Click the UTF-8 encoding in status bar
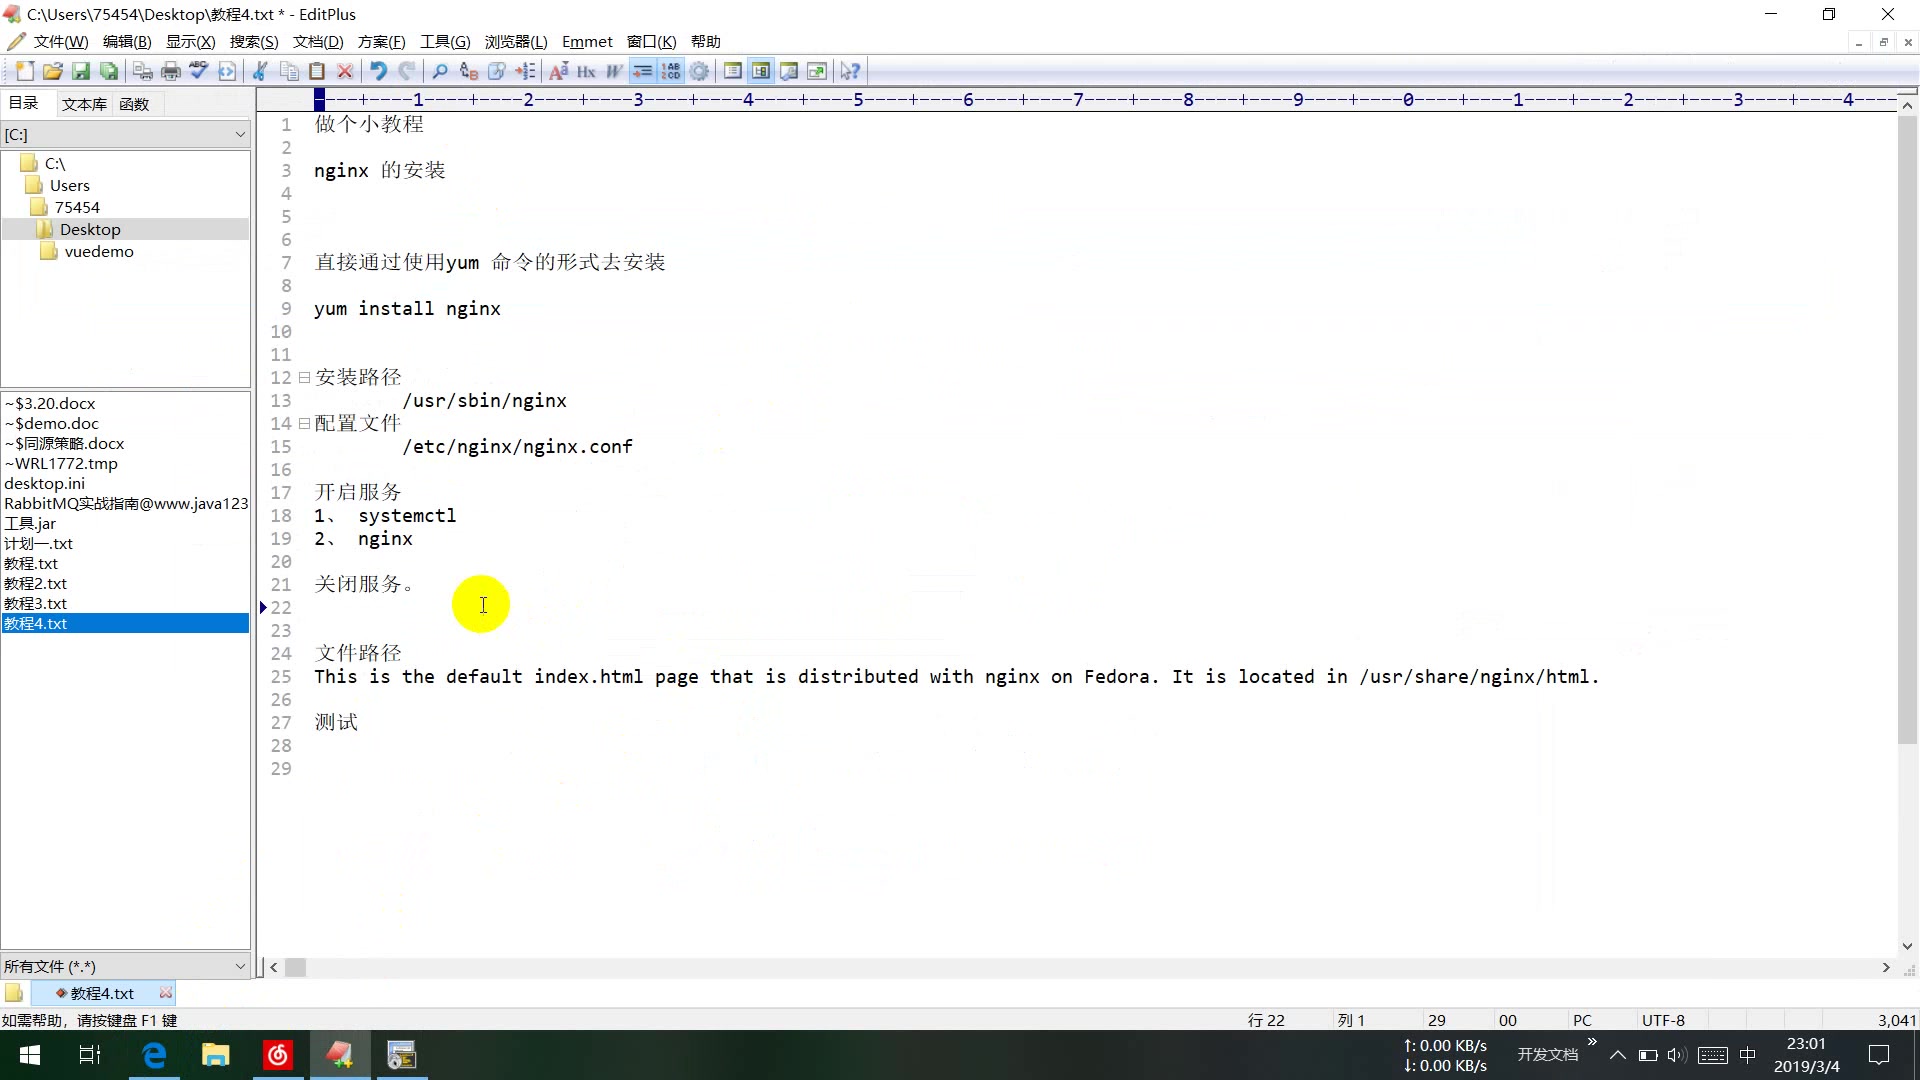 (1663, 1020)
